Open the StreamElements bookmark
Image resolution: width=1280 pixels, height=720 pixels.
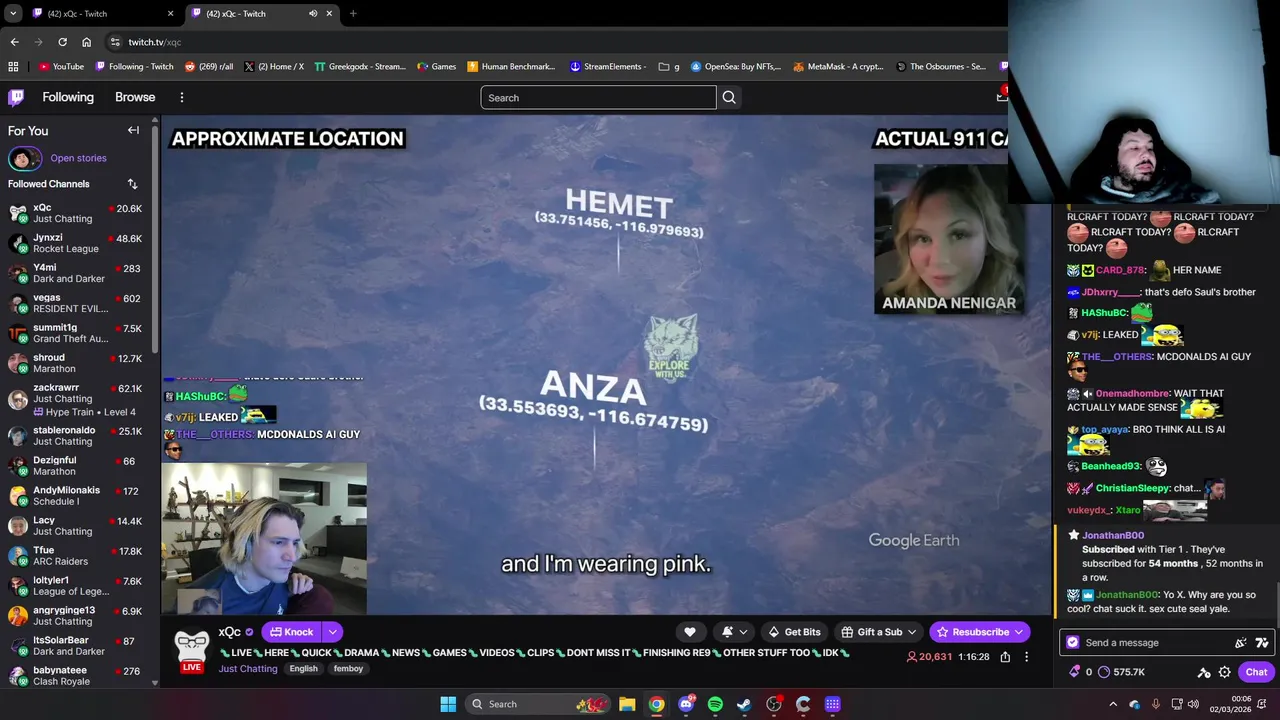click(x=607, y=67)
